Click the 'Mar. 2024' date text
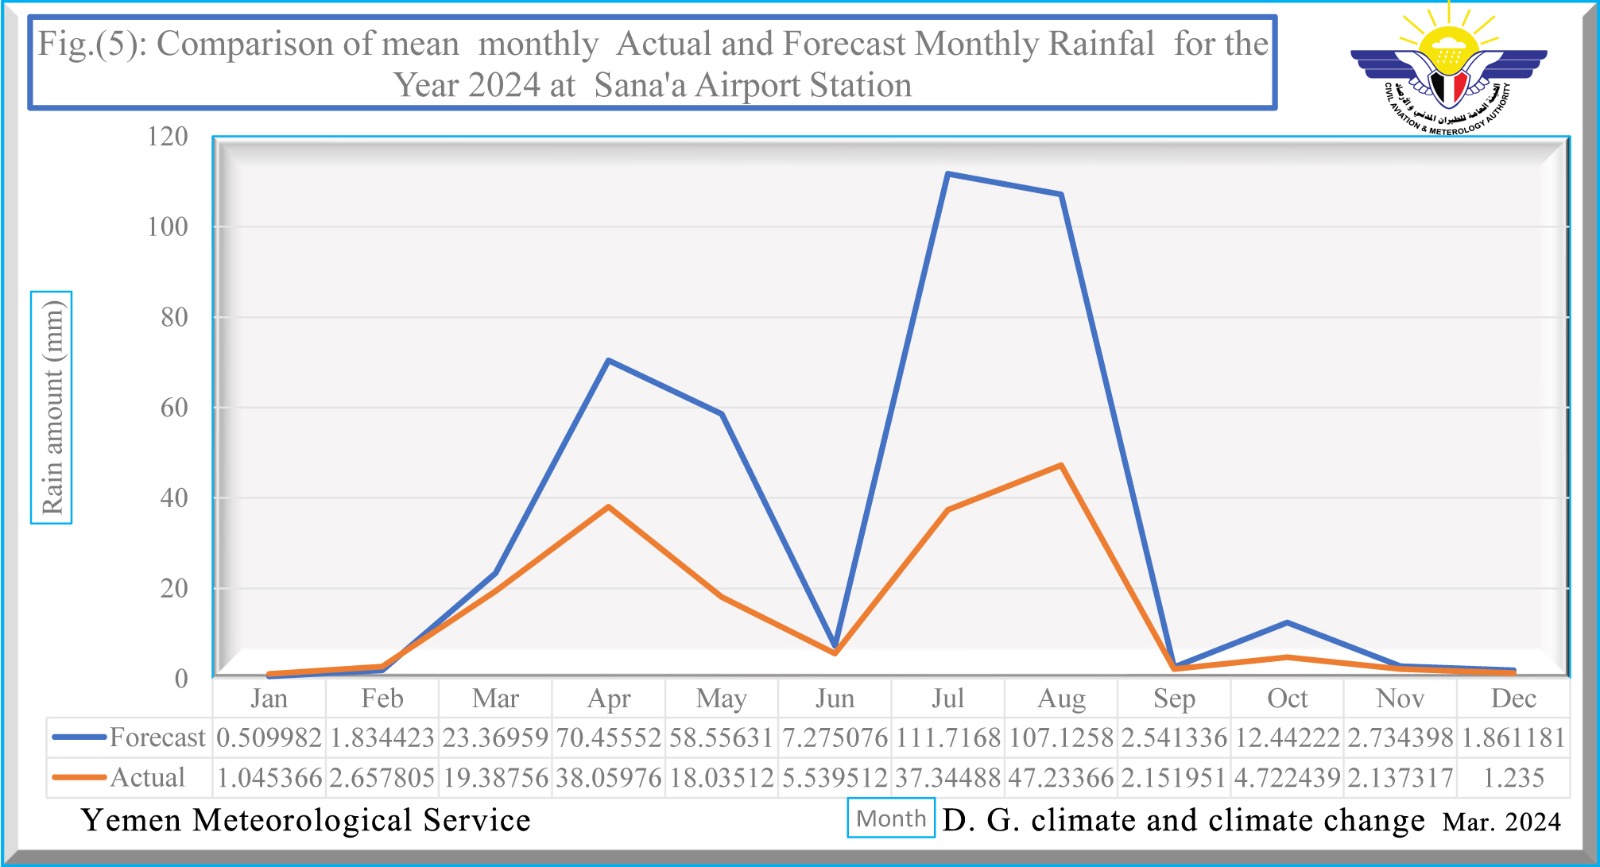Screen dimensions: 1600x867 point(1501,822)
